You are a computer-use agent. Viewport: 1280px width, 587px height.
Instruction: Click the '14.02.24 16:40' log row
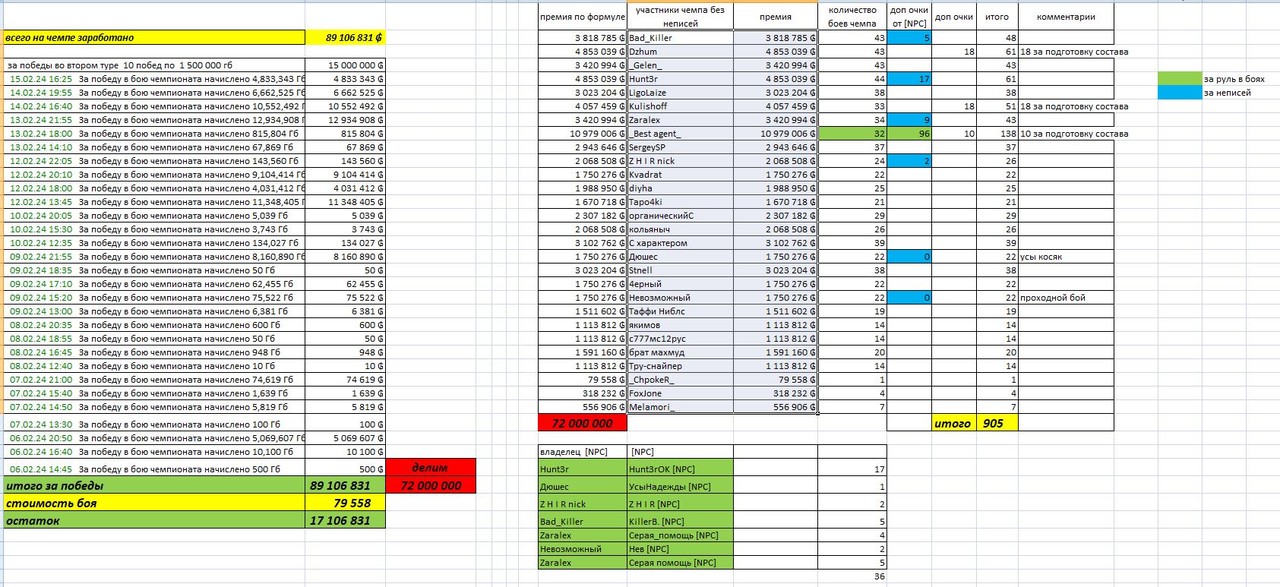coord(153,105)
